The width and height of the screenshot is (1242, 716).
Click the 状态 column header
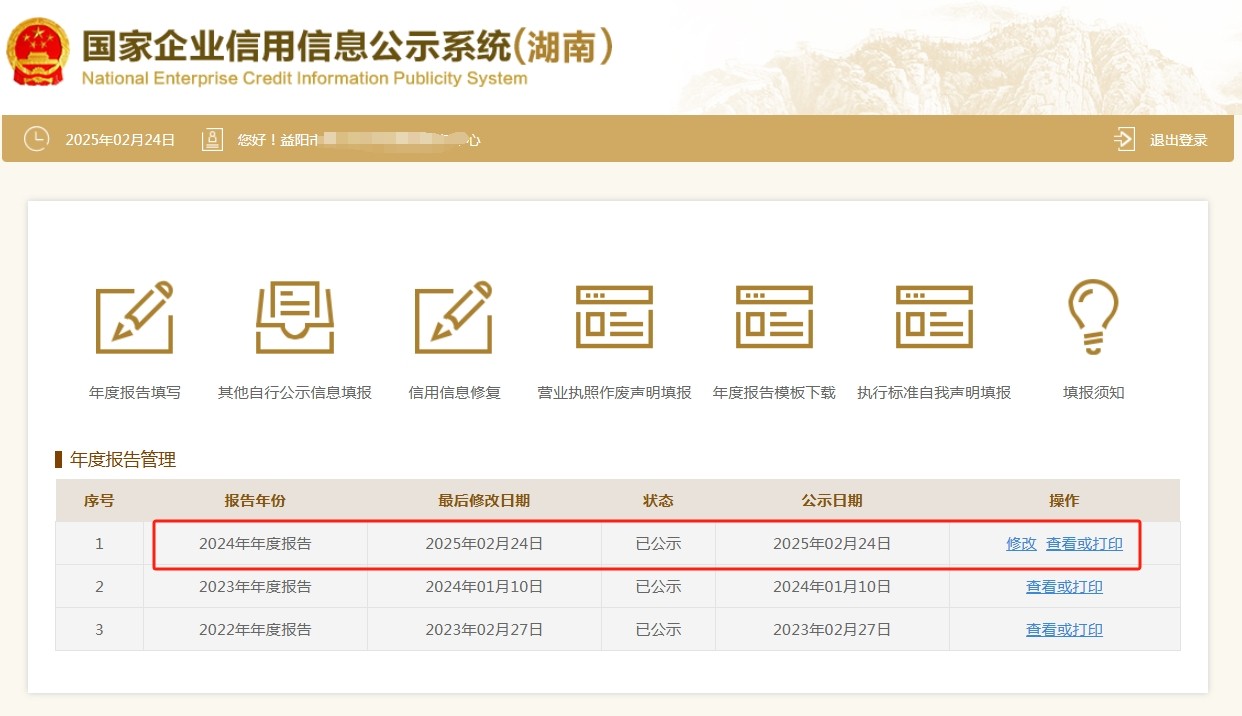pyautogui.click(x=658, y=501)
